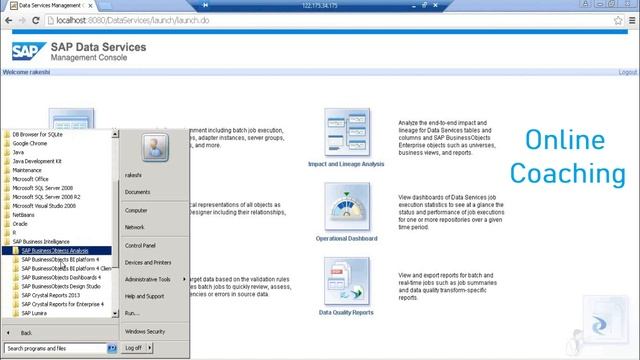Reload the page with the refresh icon
Screen dimensions: 640x360
pyautogui.click(x=36, y=20)
